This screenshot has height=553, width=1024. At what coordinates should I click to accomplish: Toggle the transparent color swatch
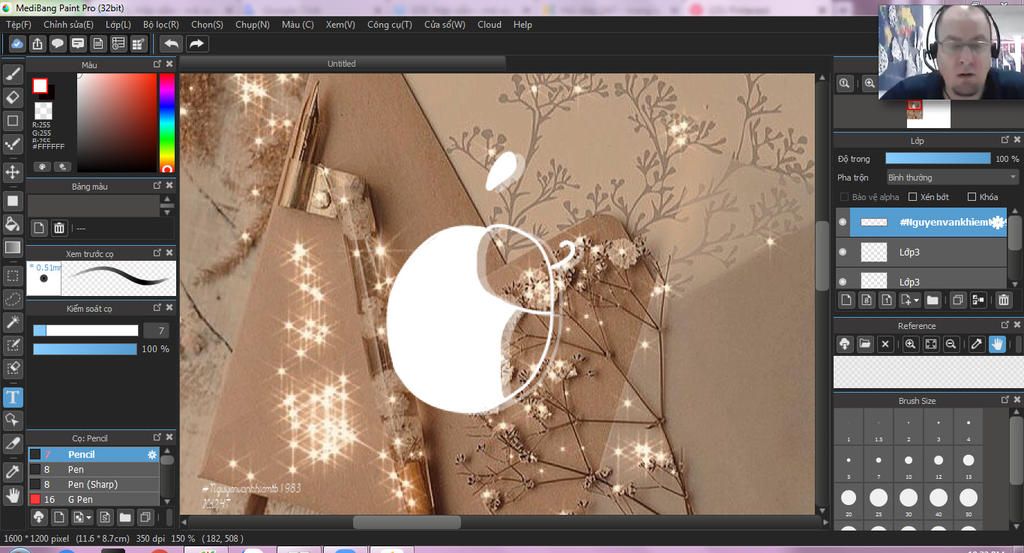(x=44, y=110)
